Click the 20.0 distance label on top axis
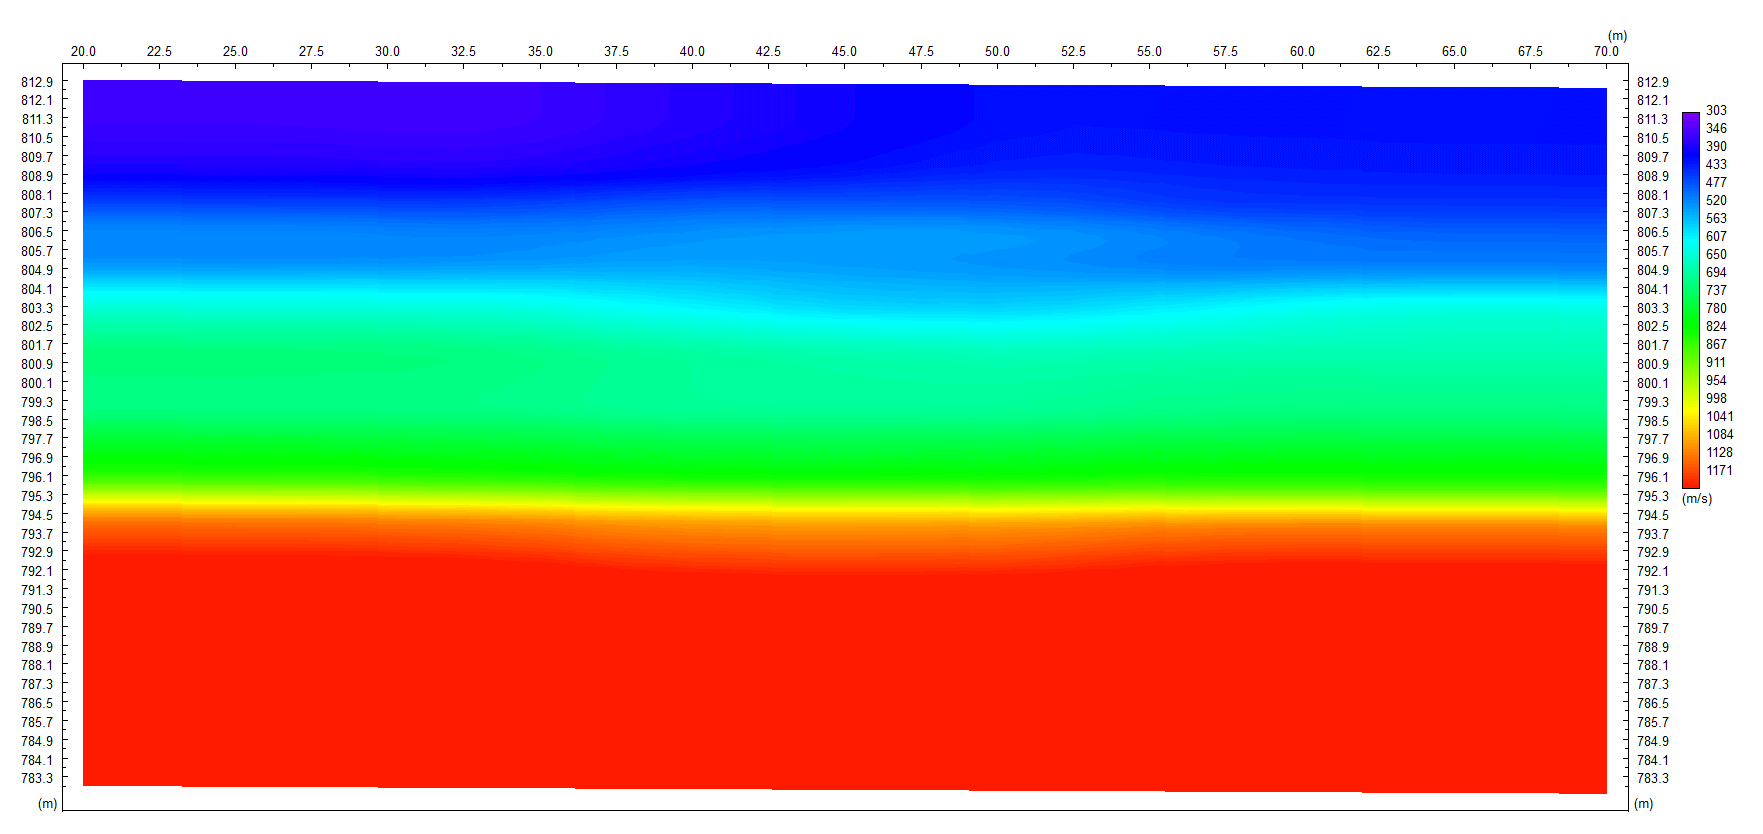Image resolution: width=1763 pixels, height=834 pixels. tap(83, 51)
